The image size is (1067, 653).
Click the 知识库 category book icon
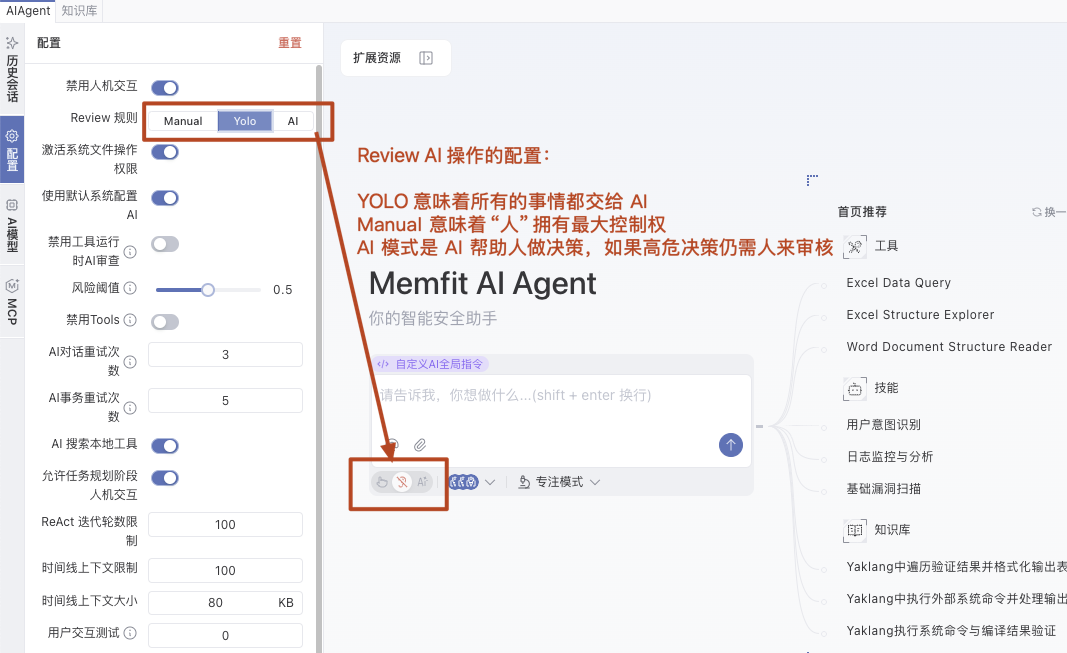pos(855,530)
